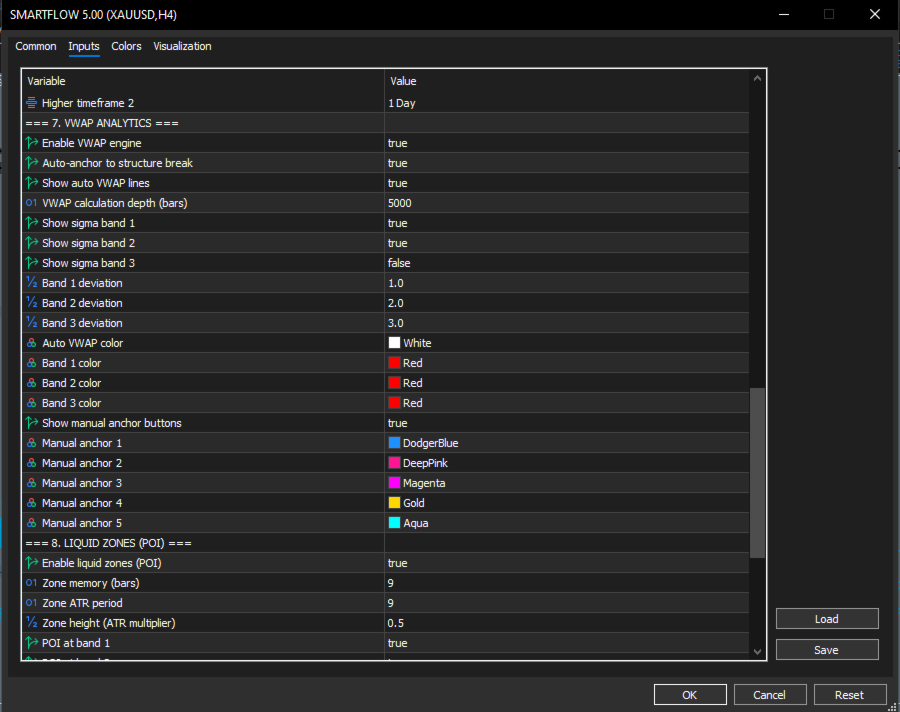Open Band 2 color Red dropdown

pyautogui.click(x=567, y=383)
